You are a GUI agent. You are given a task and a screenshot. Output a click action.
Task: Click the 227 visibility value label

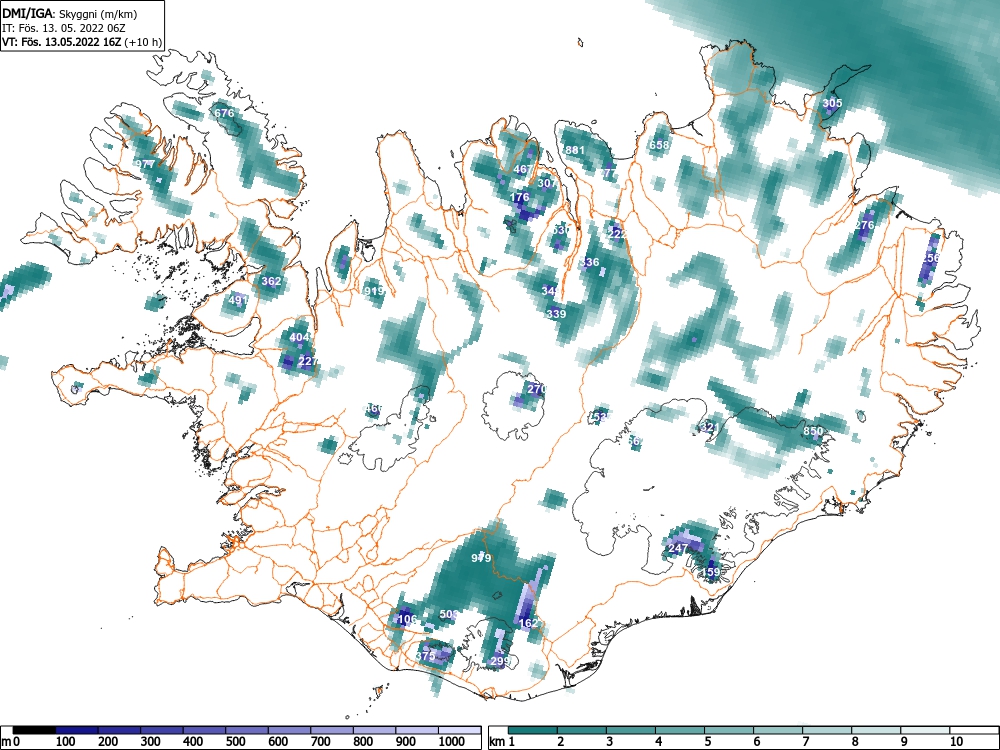pos(308,362)
